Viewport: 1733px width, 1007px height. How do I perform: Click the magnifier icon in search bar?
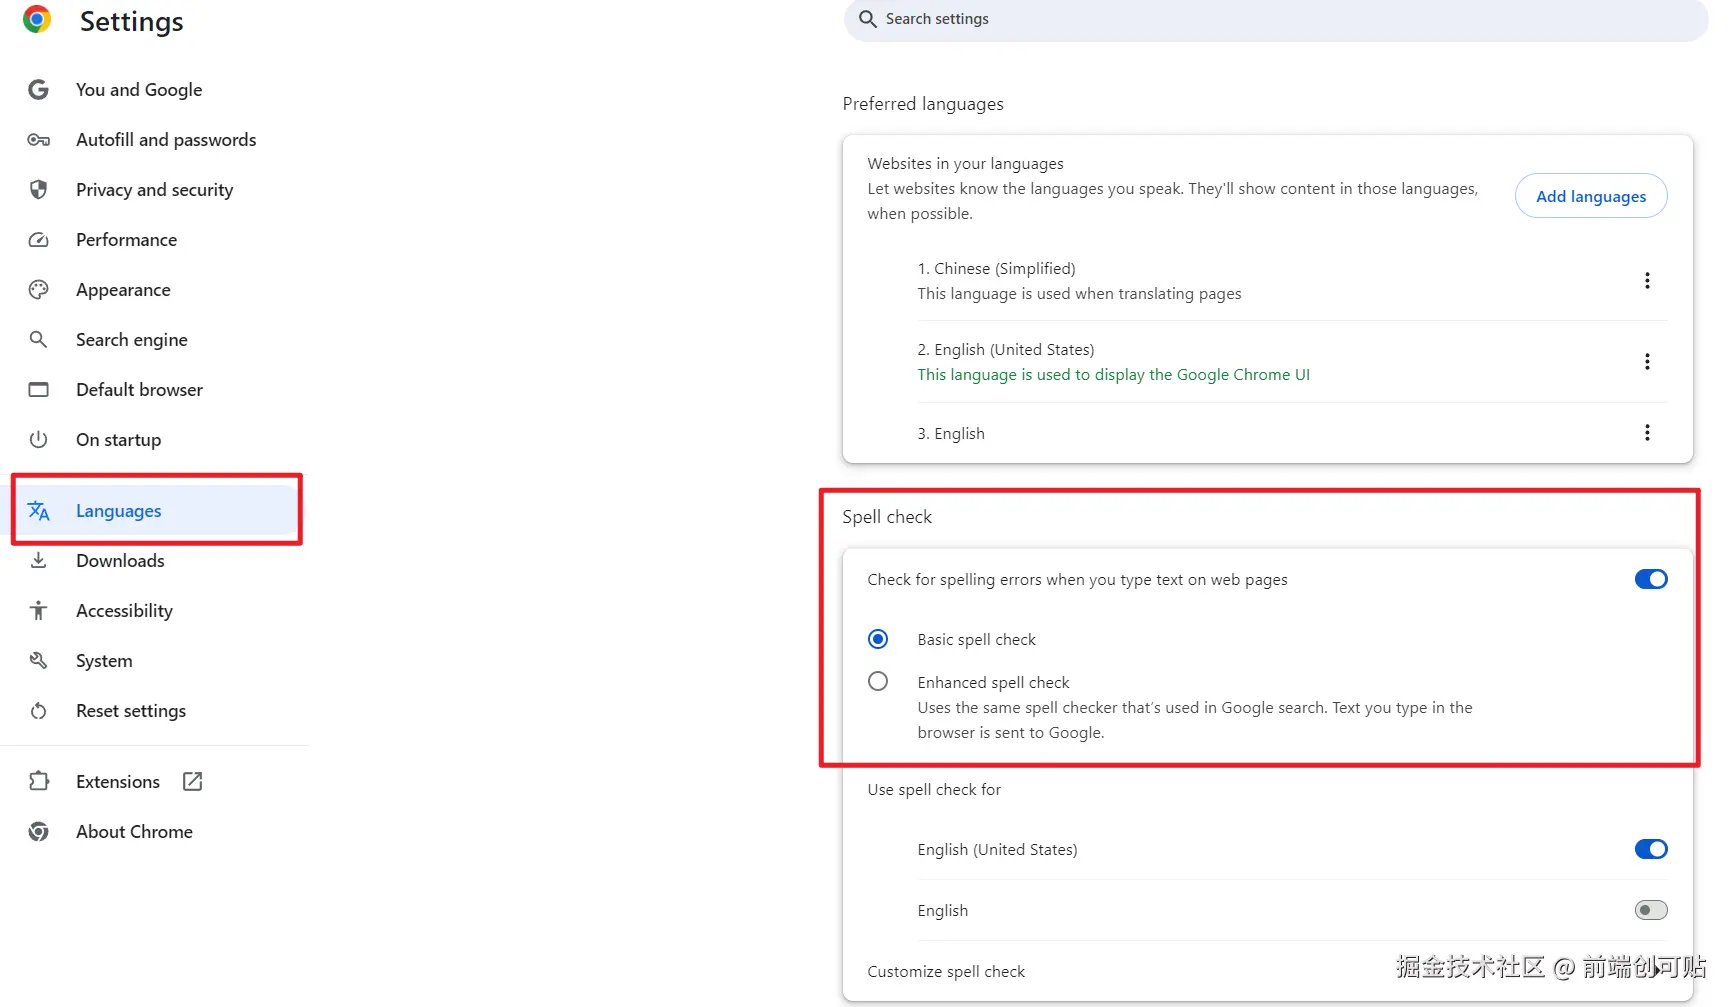click(867, 19)
